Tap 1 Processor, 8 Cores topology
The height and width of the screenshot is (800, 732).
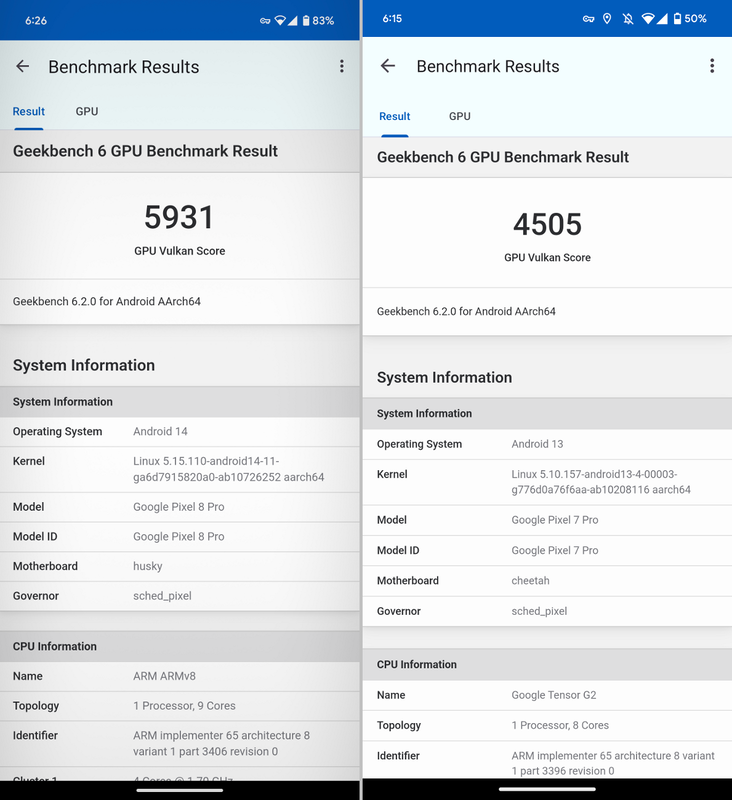[x=560, y=726]
